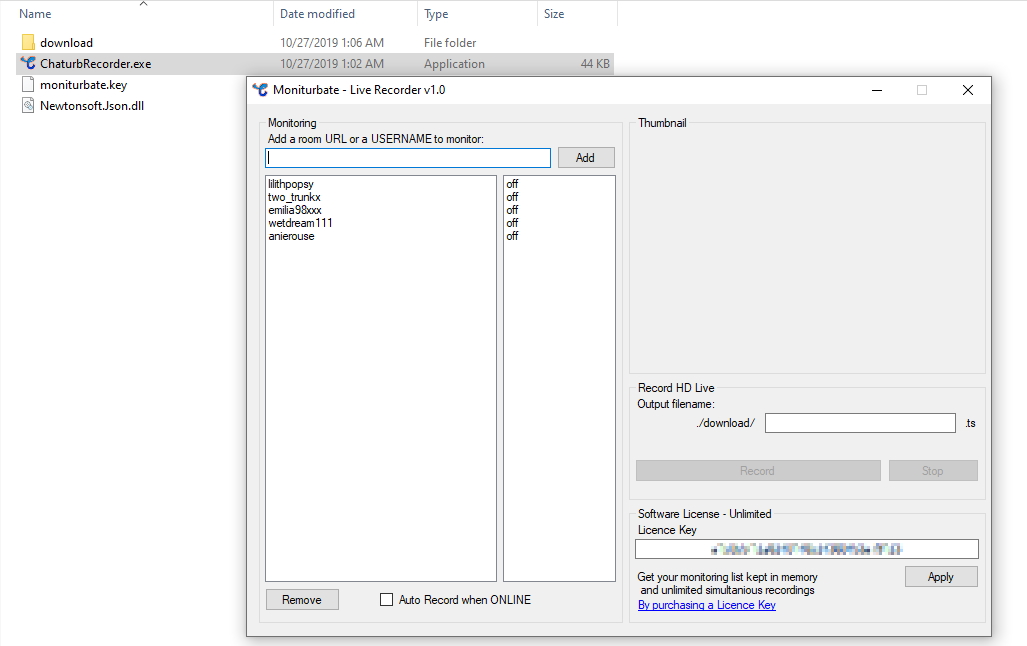The image size is (1027, 646).
Task: Click the off status for lilithpopsy
Action: click(512, 184)
